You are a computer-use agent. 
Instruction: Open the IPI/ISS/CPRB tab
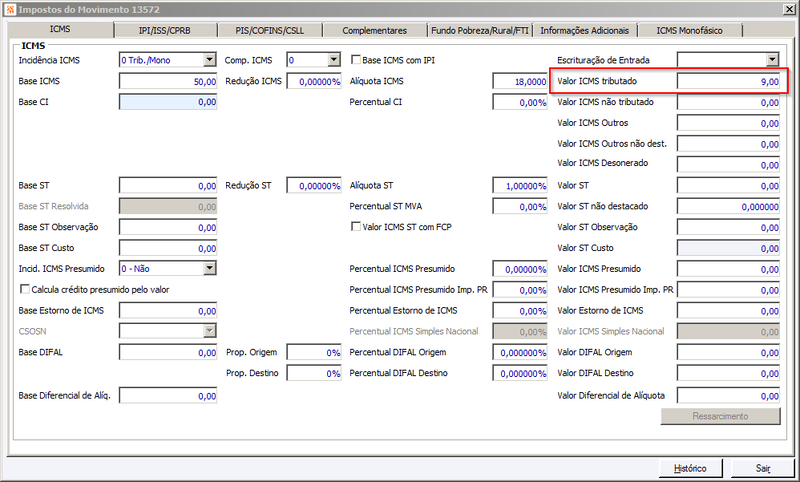165,31
